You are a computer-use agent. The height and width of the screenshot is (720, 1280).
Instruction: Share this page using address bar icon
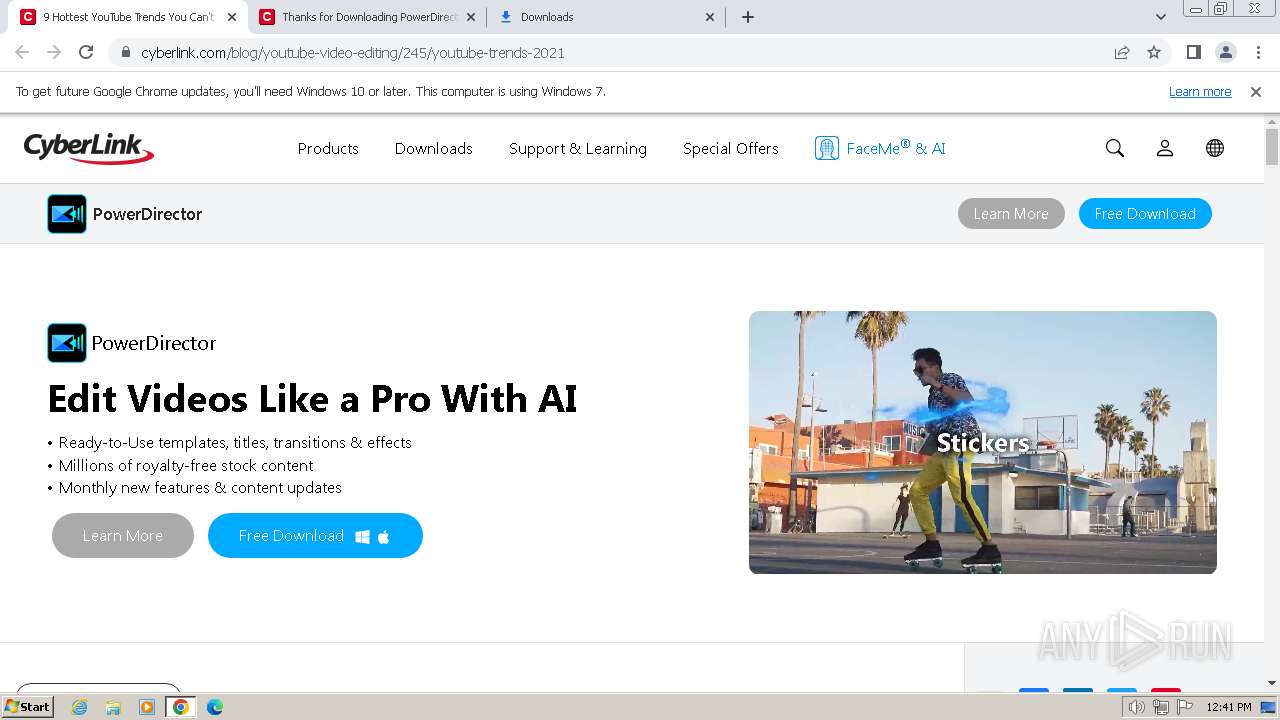point(1122,53)
